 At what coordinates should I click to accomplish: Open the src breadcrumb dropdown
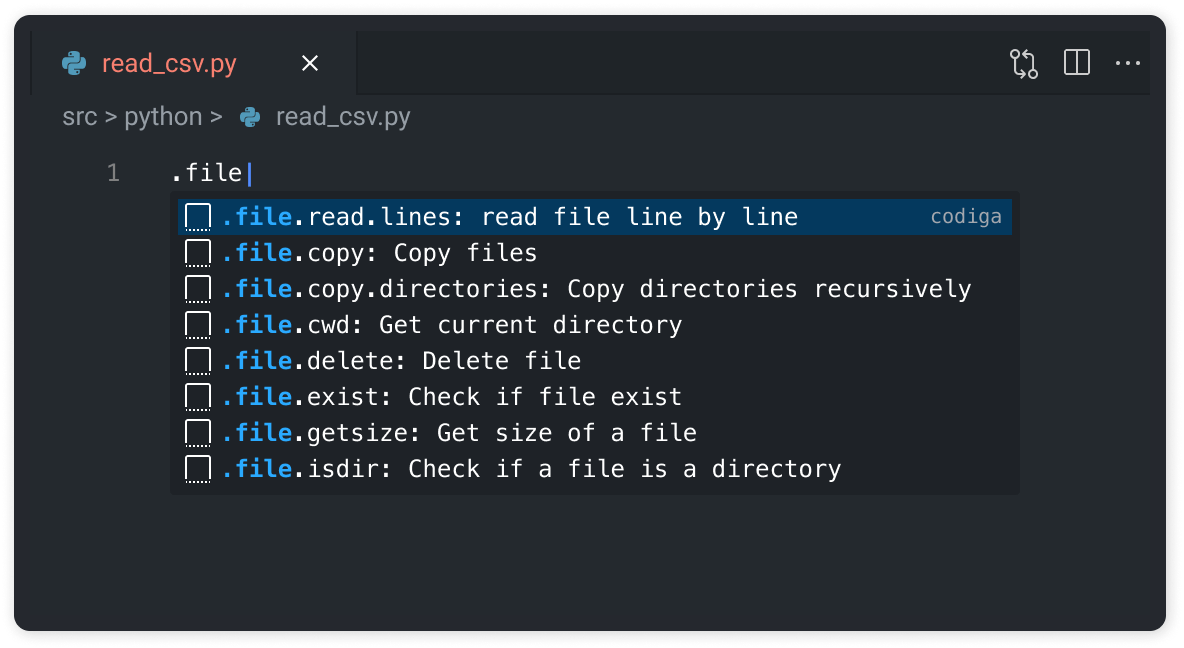point(80,116)
